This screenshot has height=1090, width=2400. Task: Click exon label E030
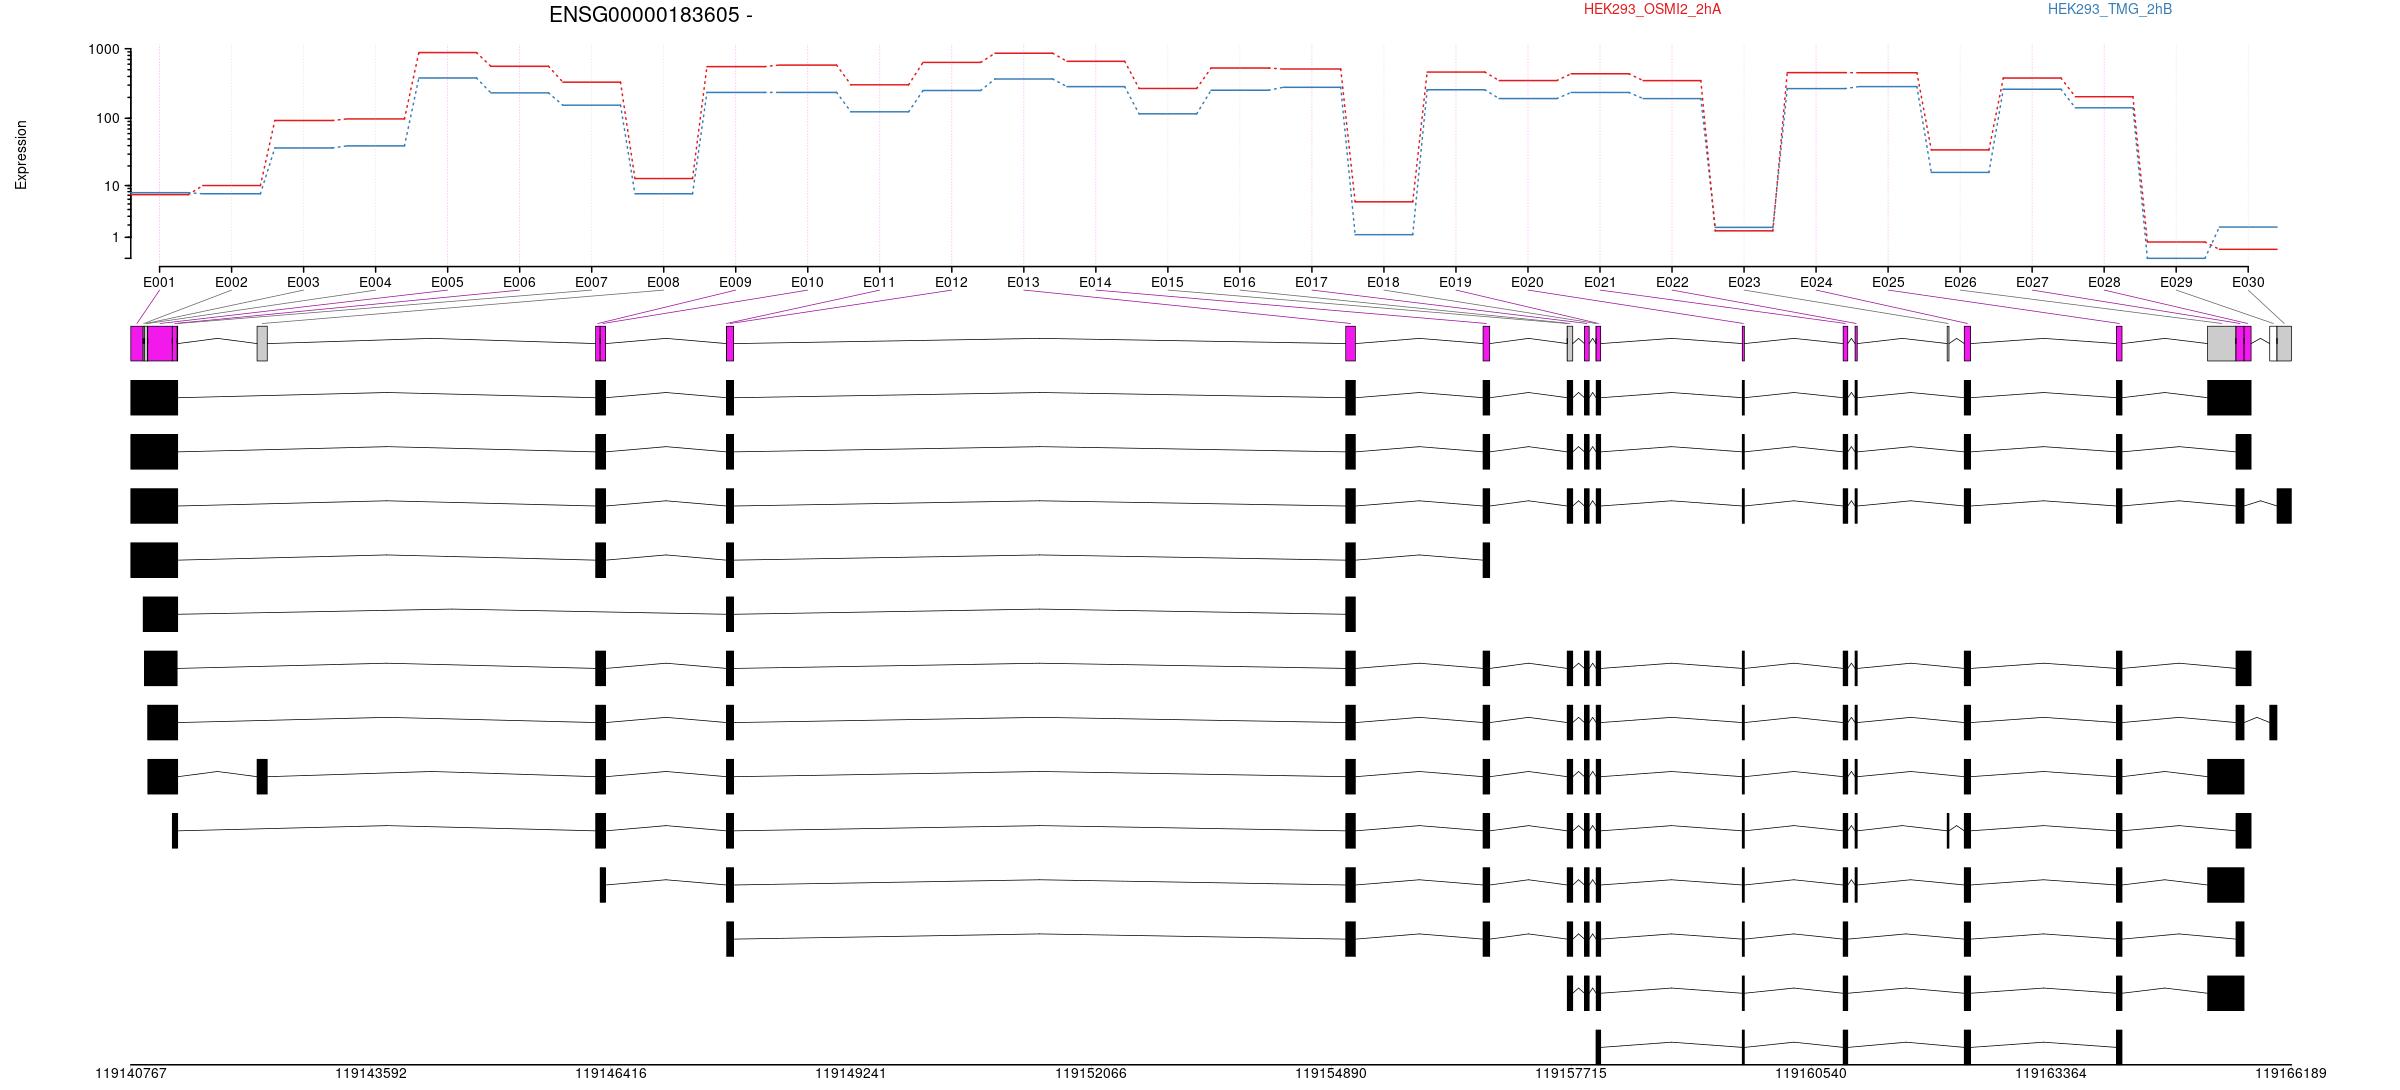tap(2248, 282)
